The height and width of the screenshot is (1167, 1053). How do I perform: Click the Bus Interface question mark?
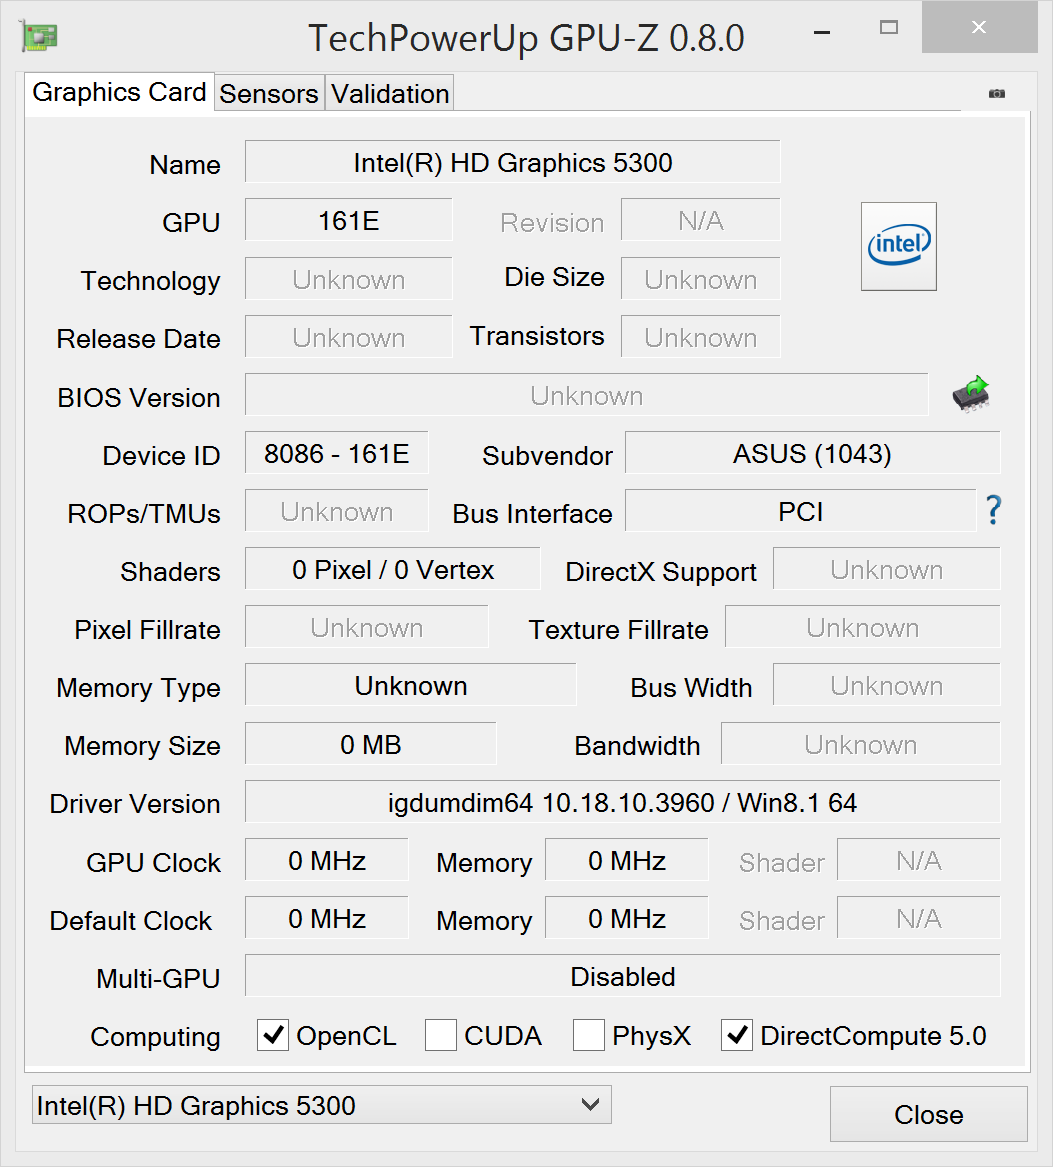pyautogui.click(x=993, y=510)
